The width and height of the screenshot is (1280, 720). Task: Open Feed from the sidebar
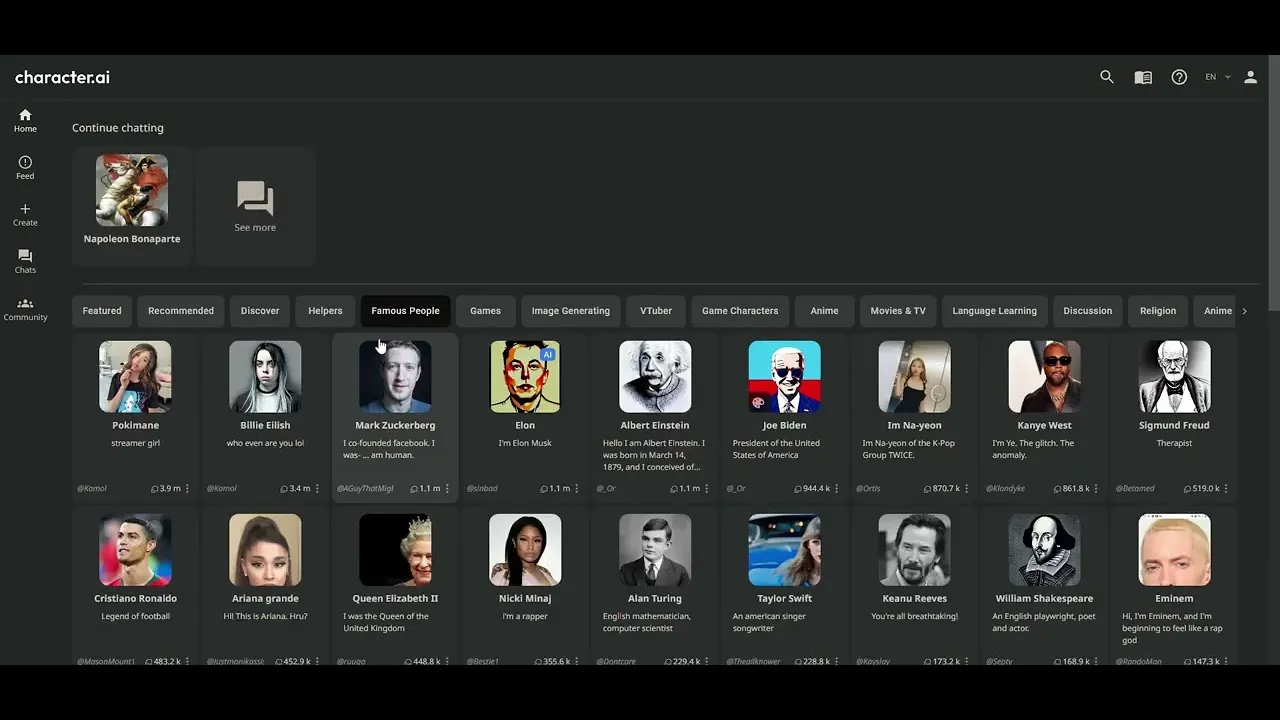[25, 167]
